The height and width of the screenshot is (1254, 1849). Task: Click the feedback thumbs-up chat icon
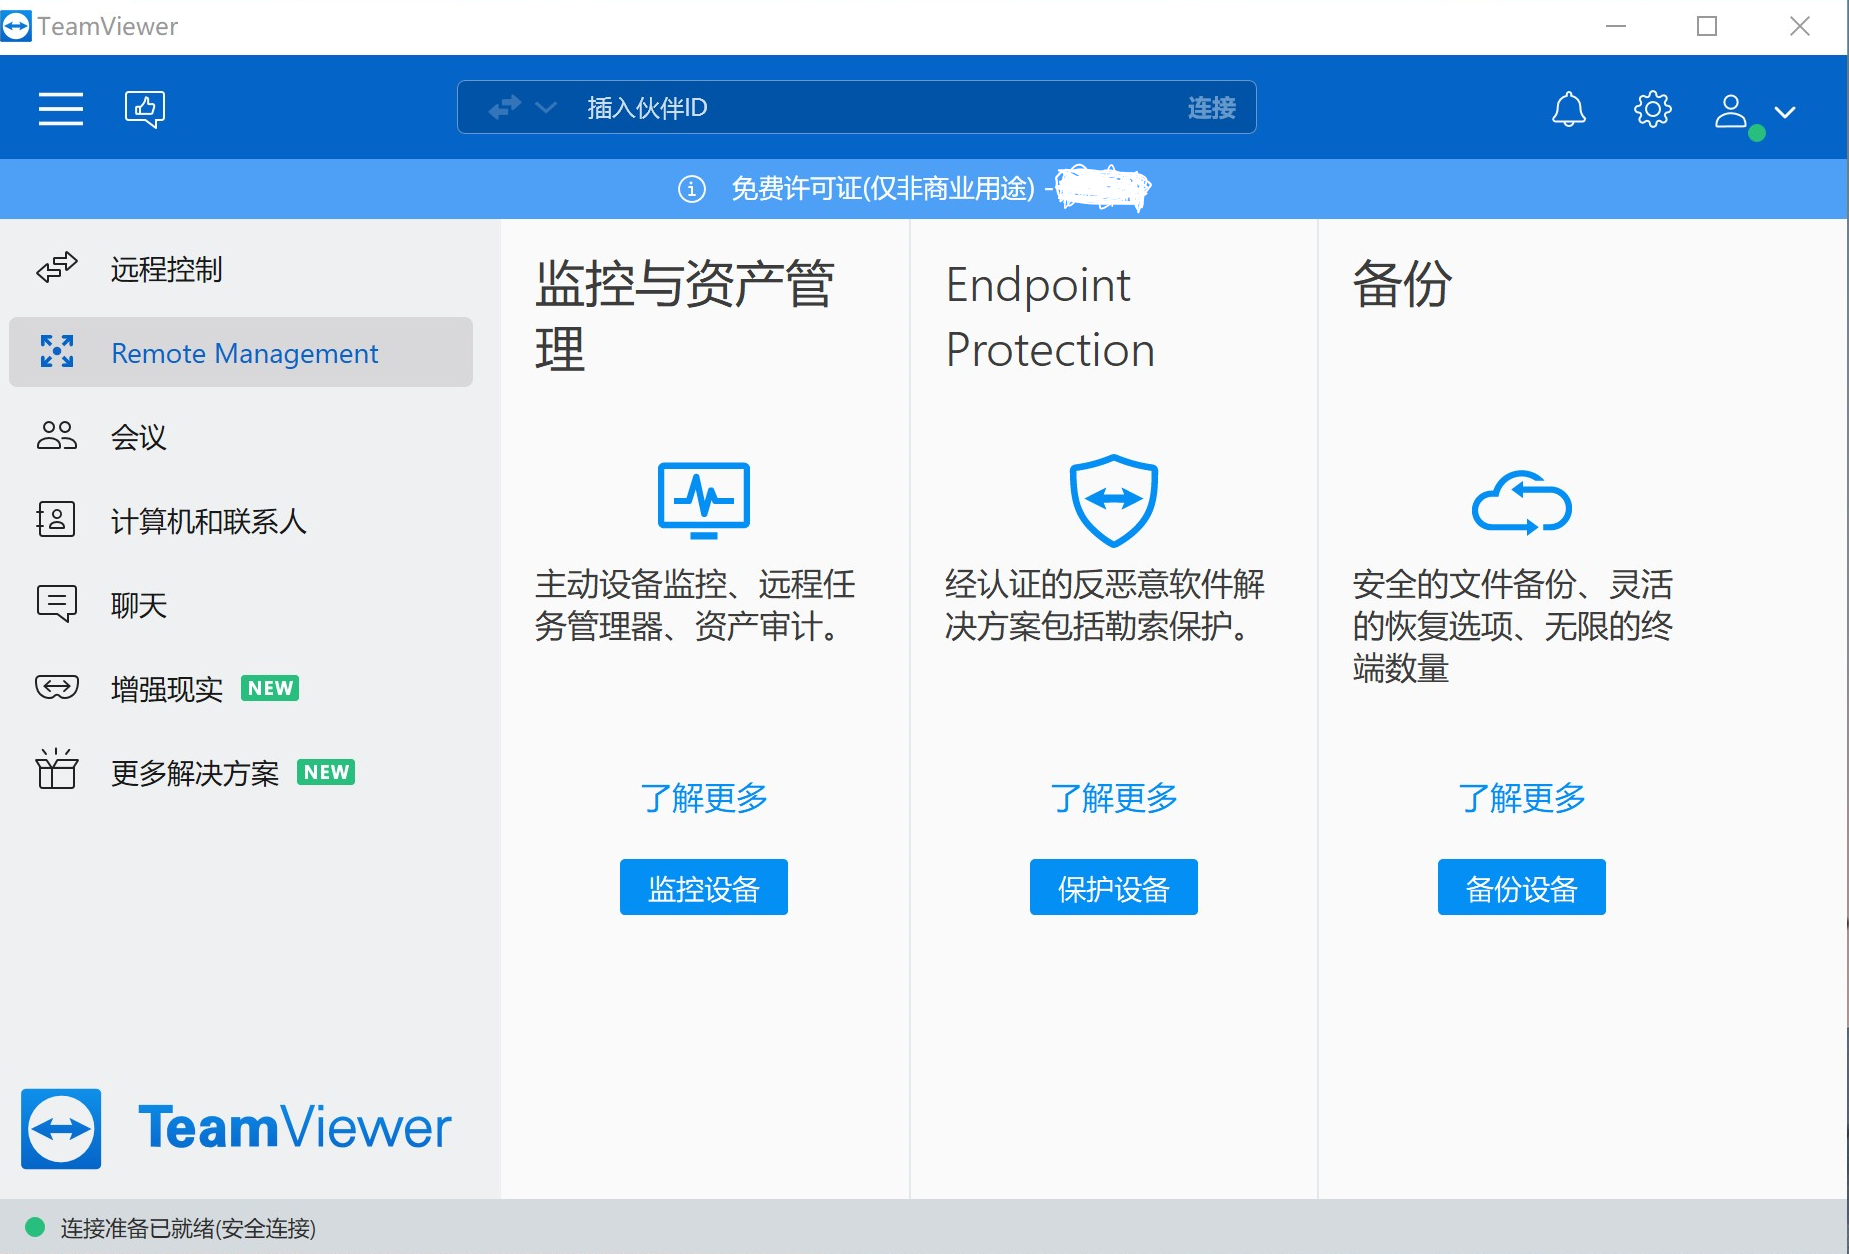coord(145,108)
